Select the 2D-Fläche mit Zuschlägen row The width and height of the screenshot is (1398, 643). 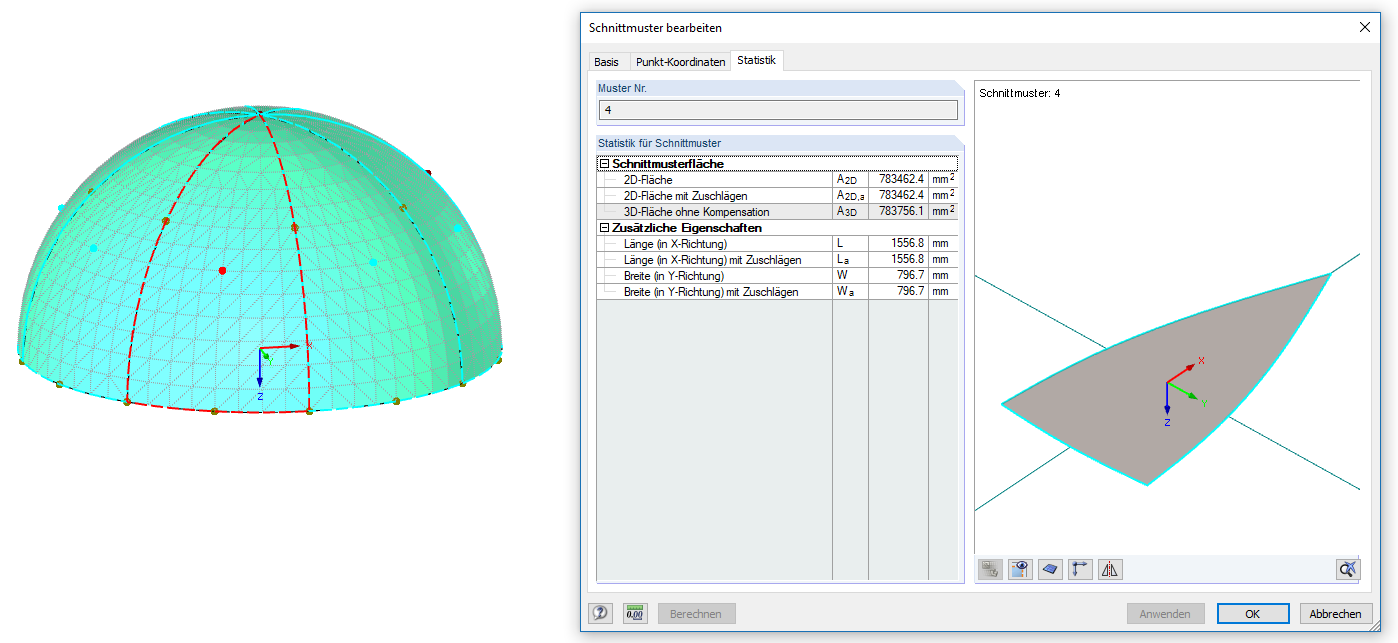(x=777, y=195)
